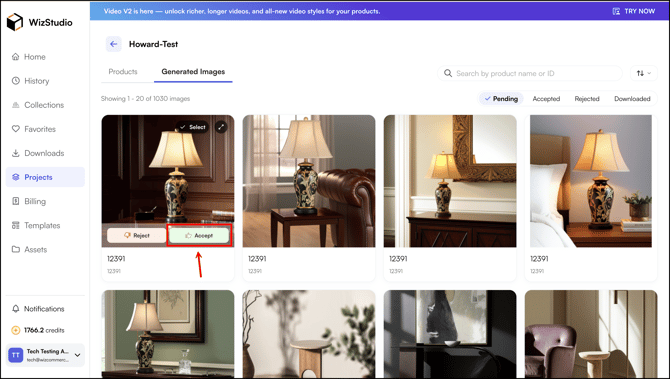Expand the Tech Testing account menu chevron
The image size is (670, 379).
[x=77, y=355]
